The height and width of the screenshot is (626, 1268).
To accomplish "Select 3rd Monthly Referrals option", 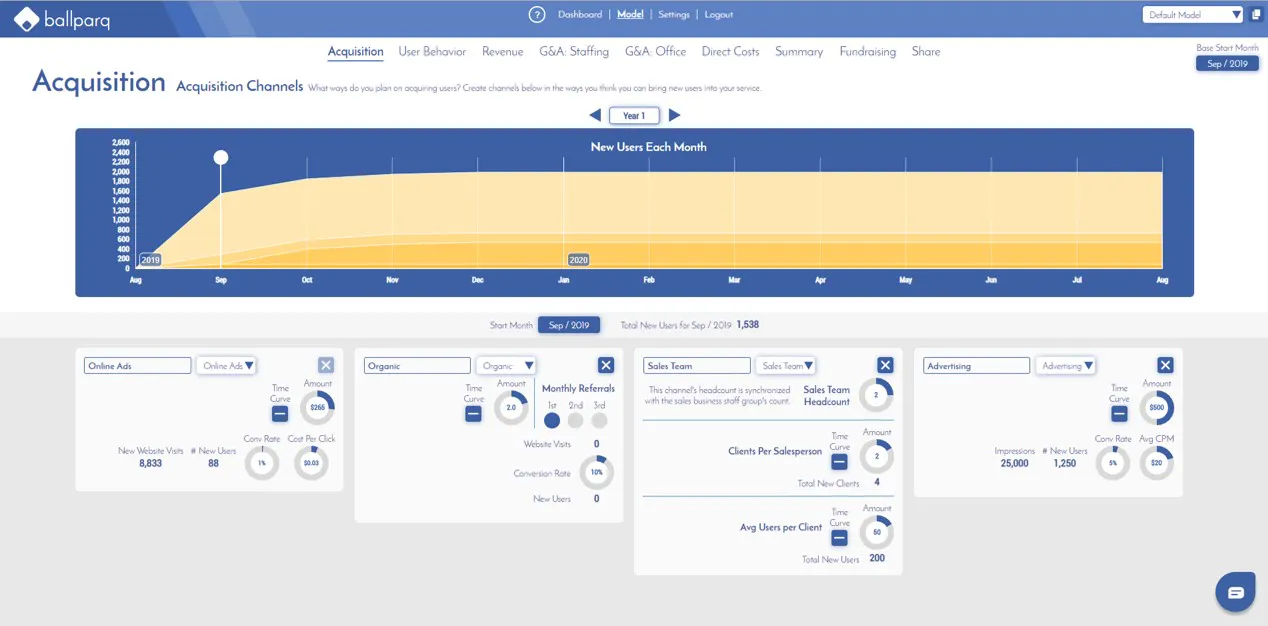I will [x=599, y=421].
